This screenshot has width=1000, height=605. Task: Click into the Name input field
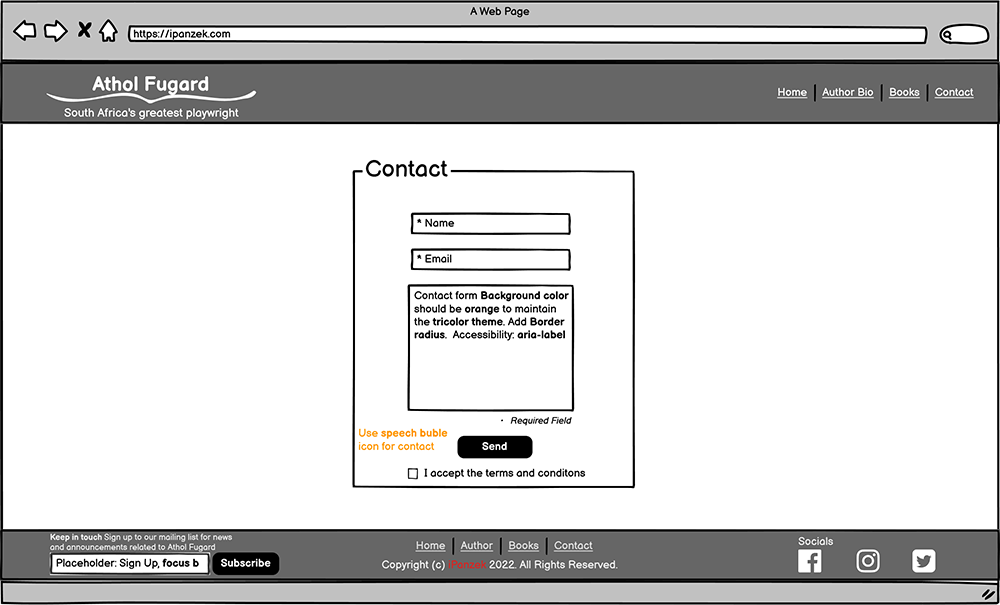pos(490,224)
